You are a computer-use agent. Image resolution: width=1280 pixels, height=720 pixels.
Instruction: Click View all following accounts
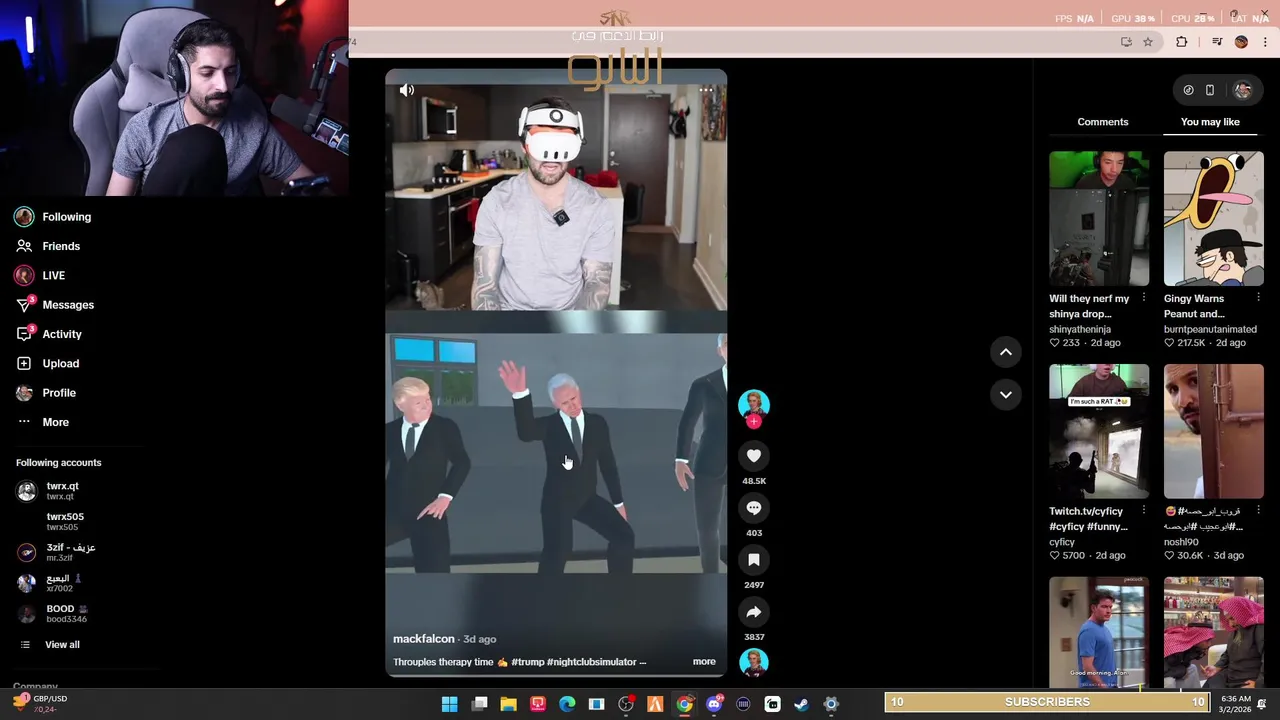(x=50, y=645)
